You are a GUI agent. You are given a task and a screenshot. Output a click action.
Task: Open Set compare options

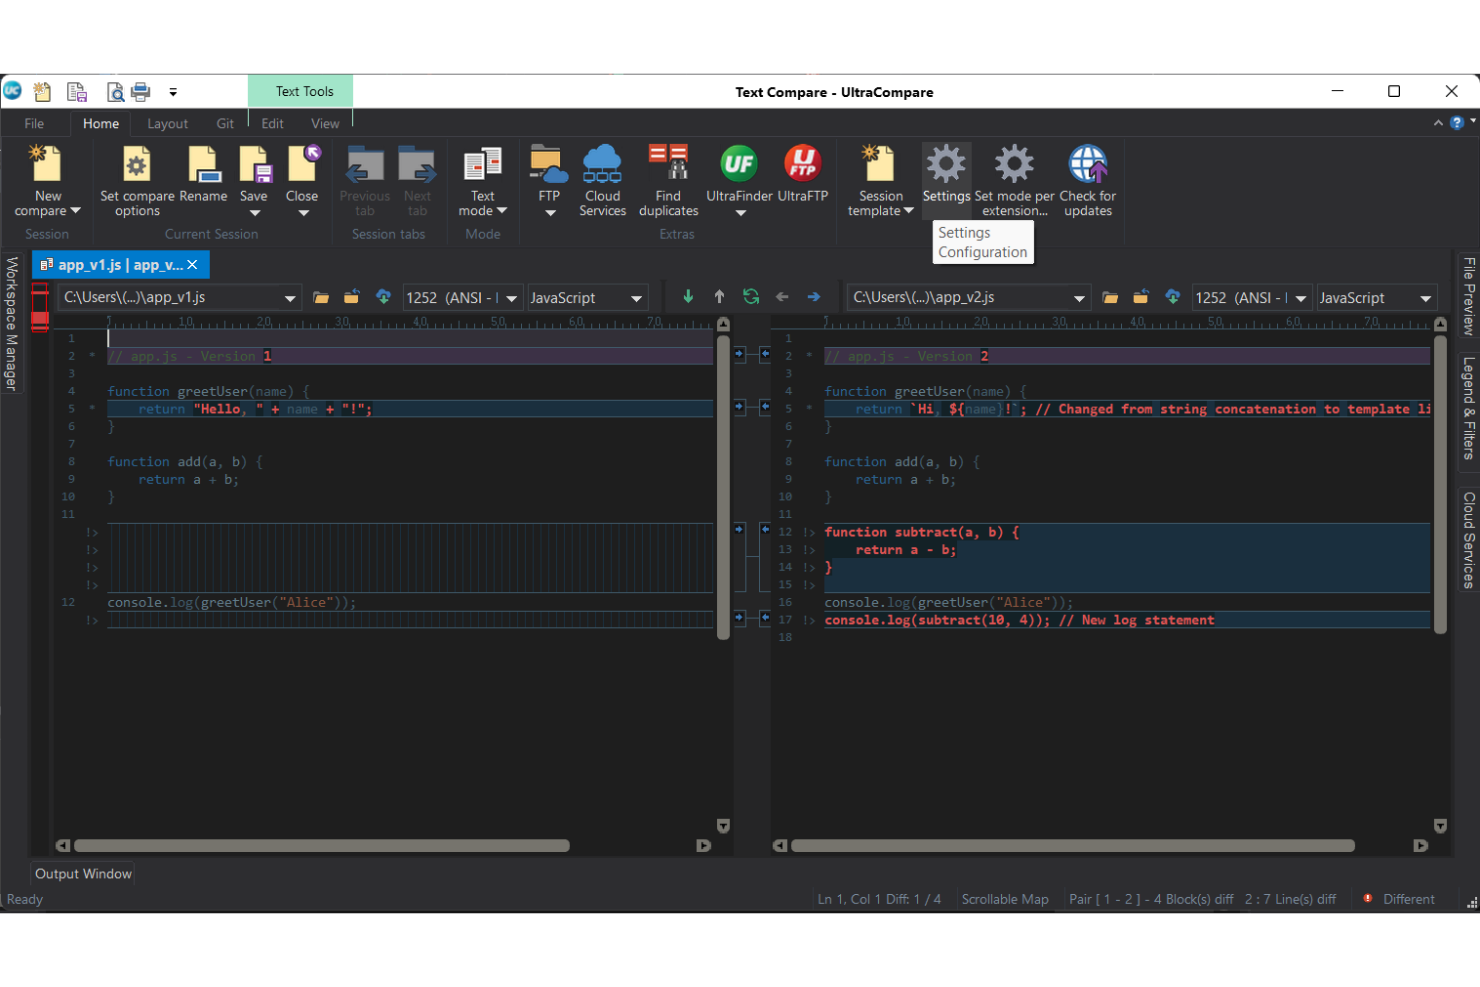[137, 181]
